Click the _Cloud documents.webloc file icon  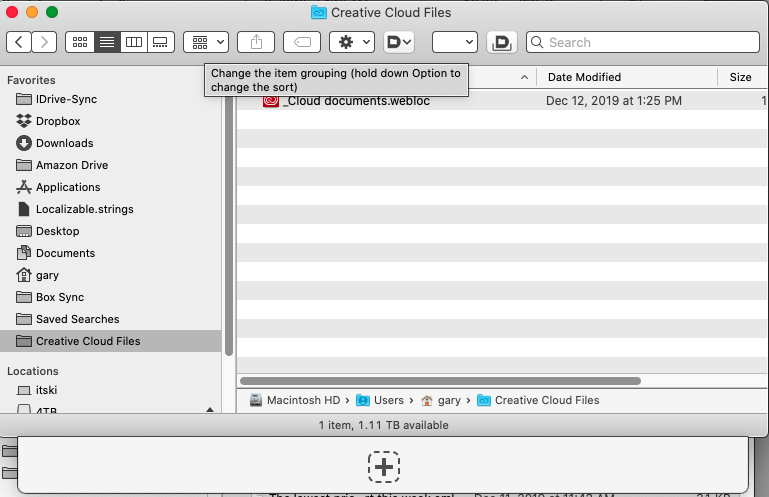tap(271, 101)
